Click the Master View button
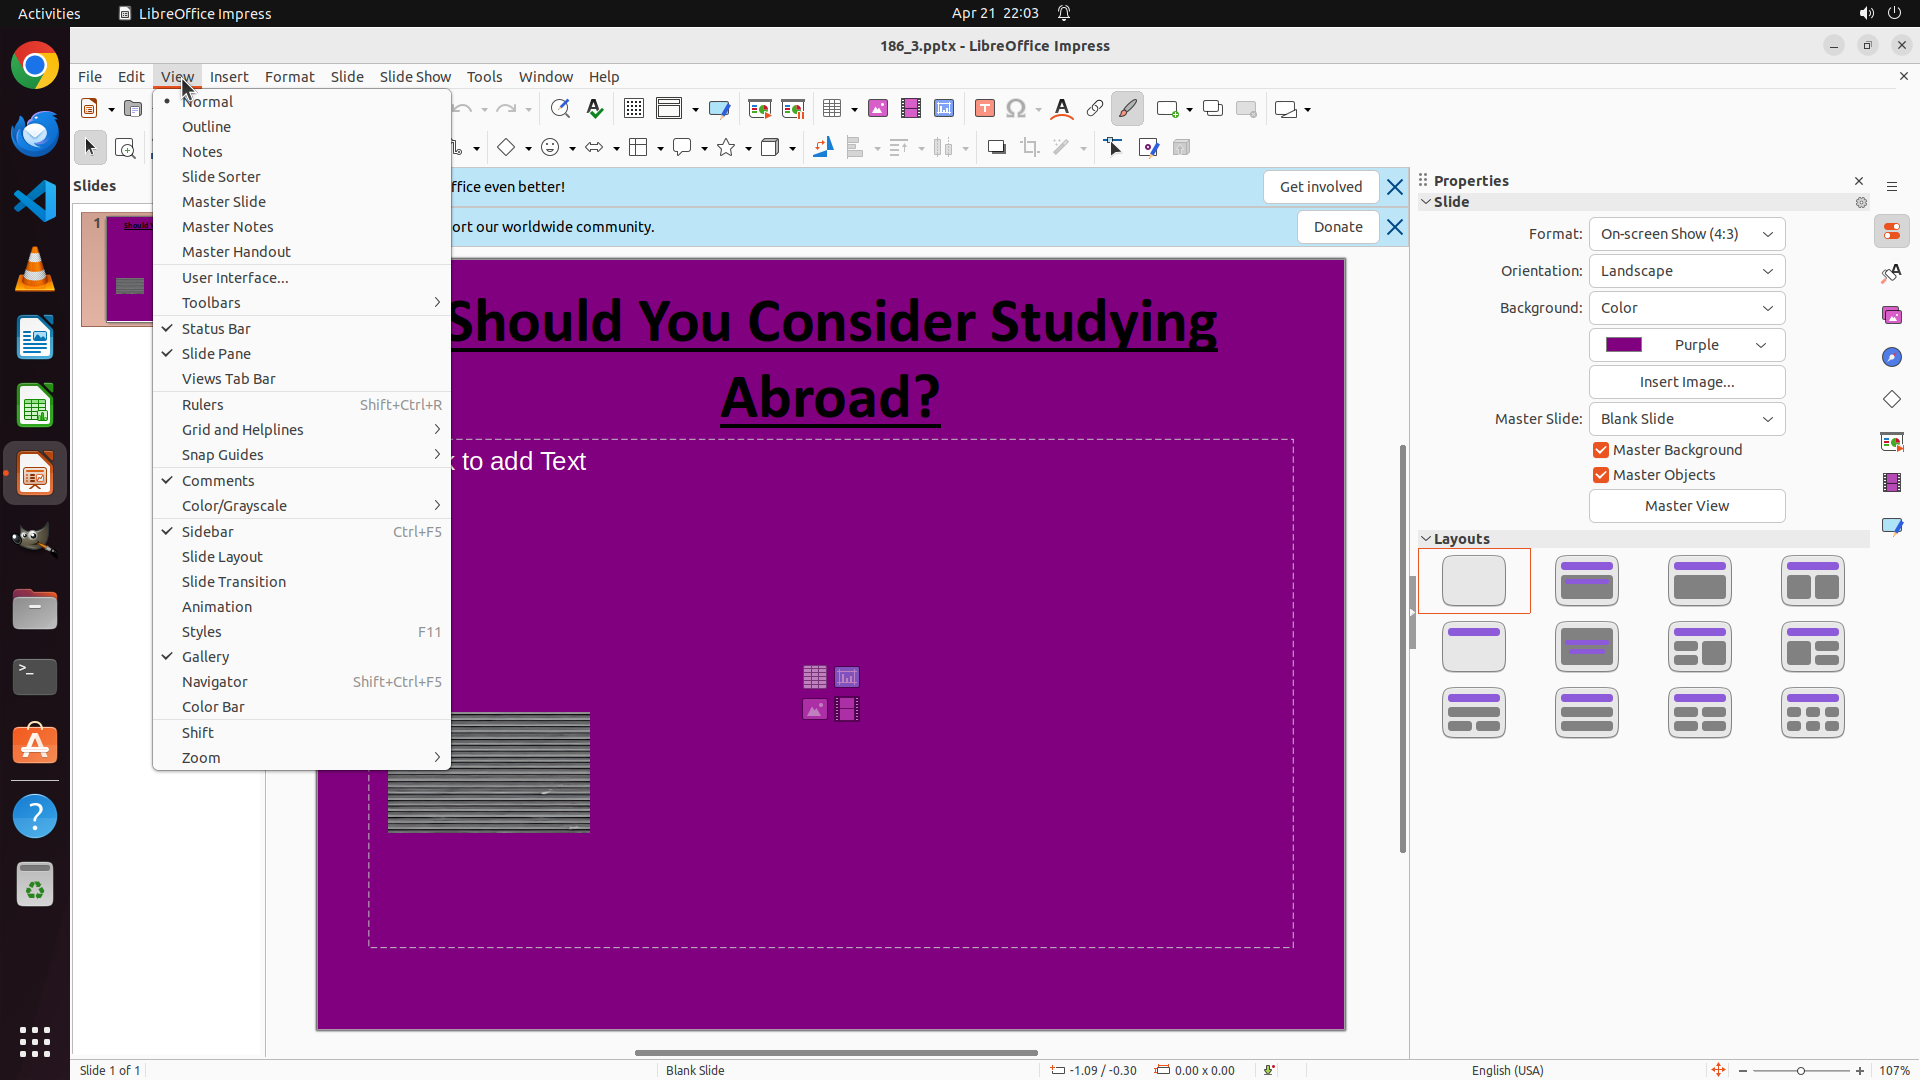Screen dimensions: 1920x1080 coord(1686,506)
